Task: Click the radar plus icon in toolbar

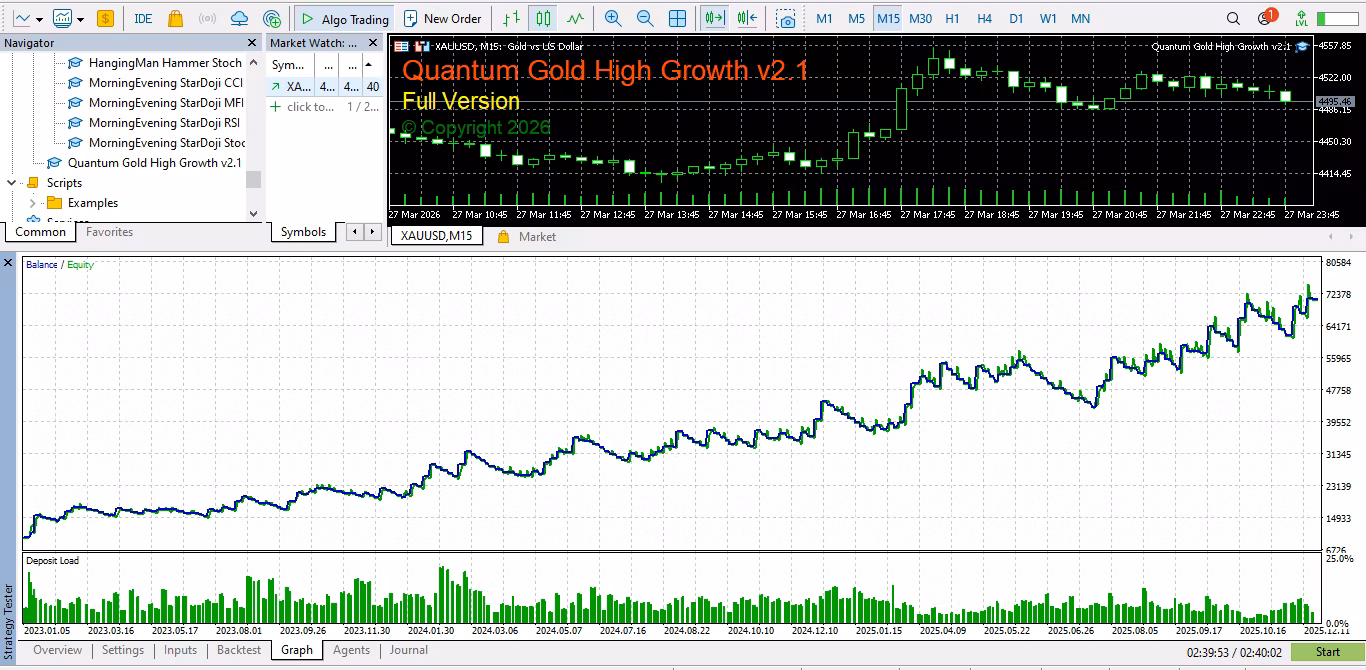Action: (272, 18)
